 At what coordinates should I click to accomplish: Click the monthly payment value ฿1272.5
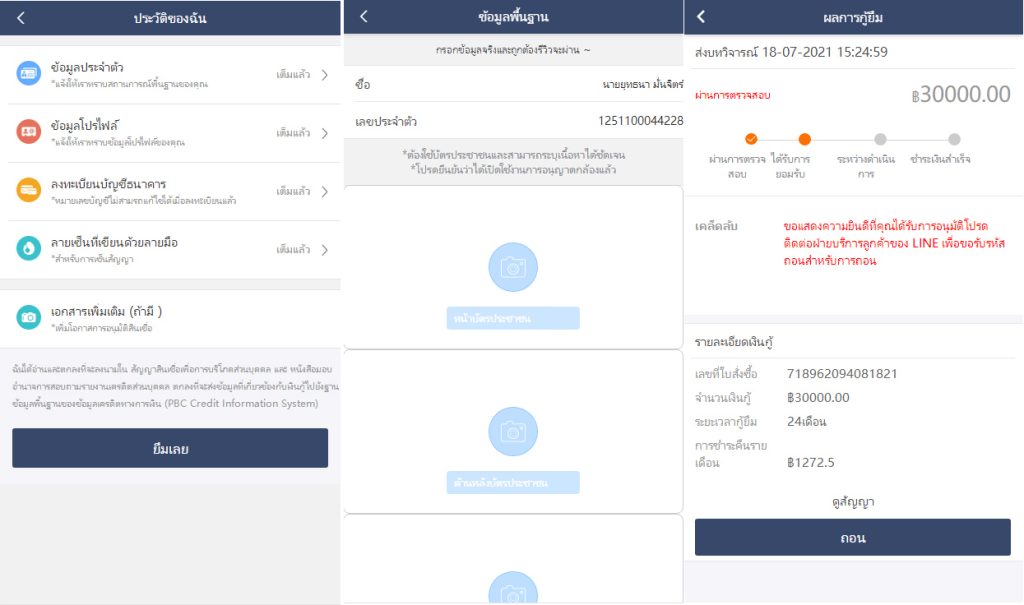point(810,463)
